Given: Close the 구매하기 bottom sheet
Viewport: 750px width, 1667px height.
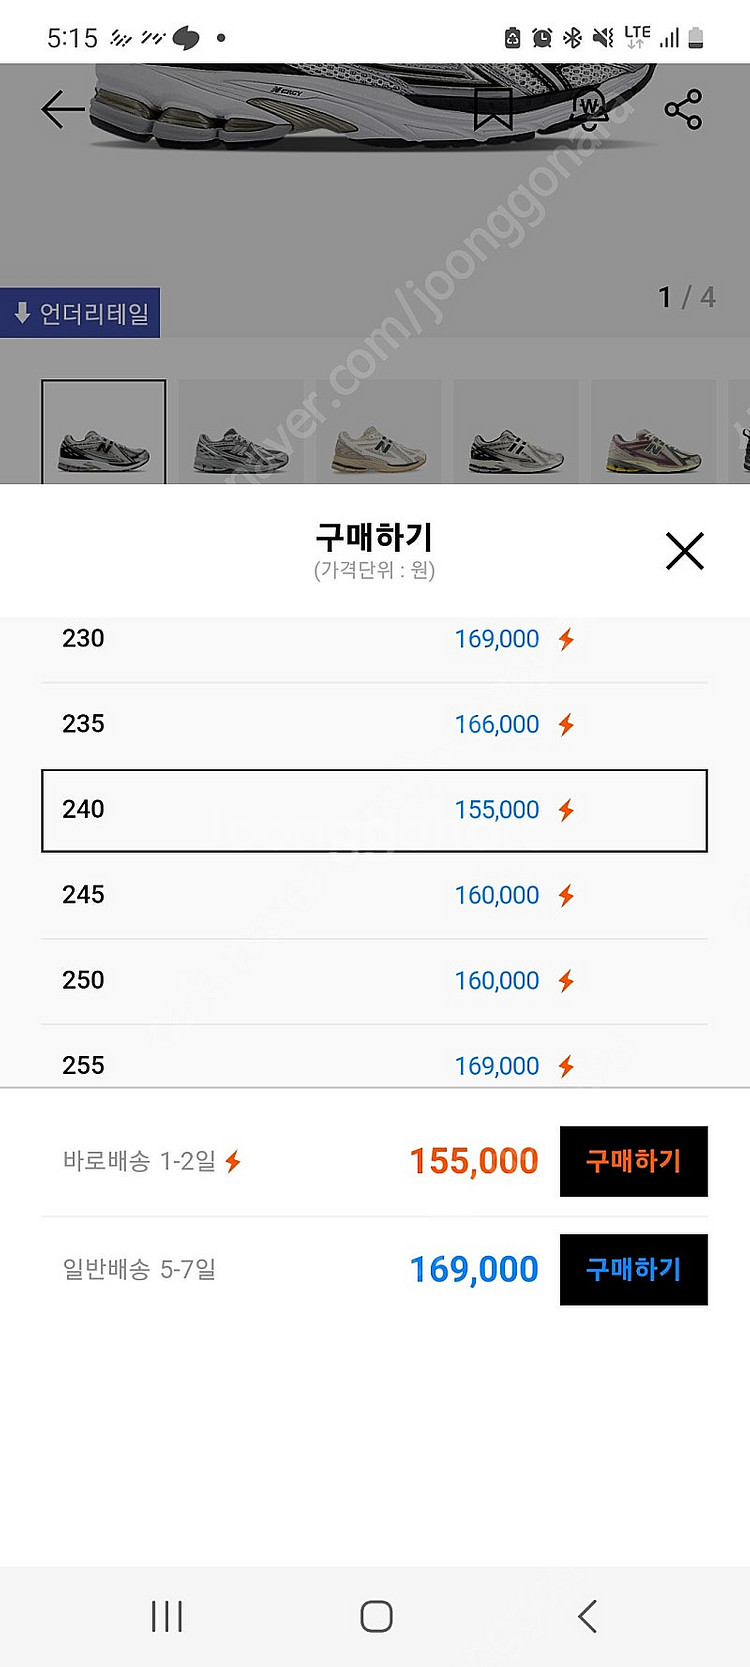Looking at the screenshot, I should 684,550.
